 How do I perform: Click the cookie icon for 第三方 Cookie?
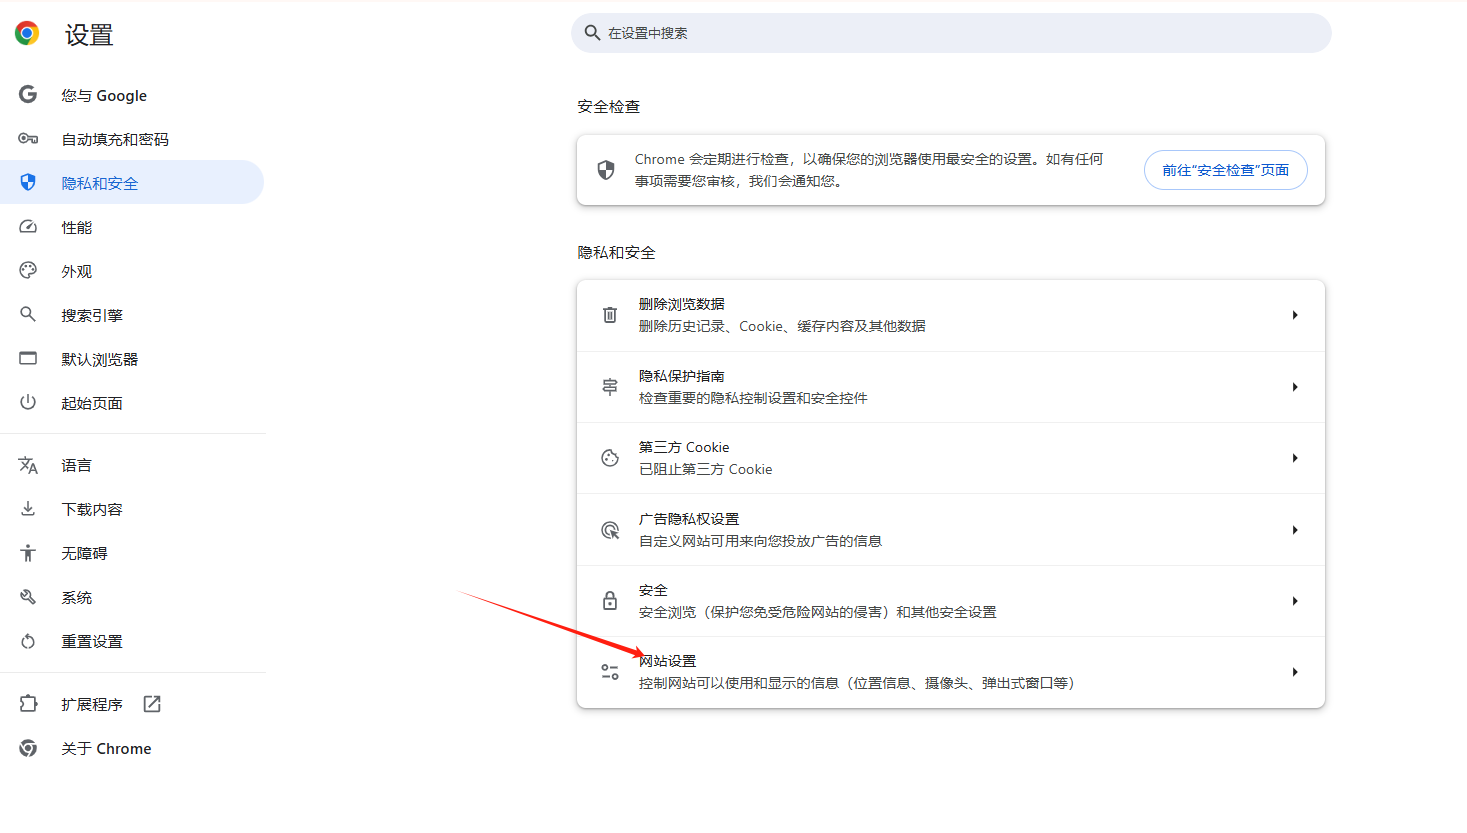610,458
